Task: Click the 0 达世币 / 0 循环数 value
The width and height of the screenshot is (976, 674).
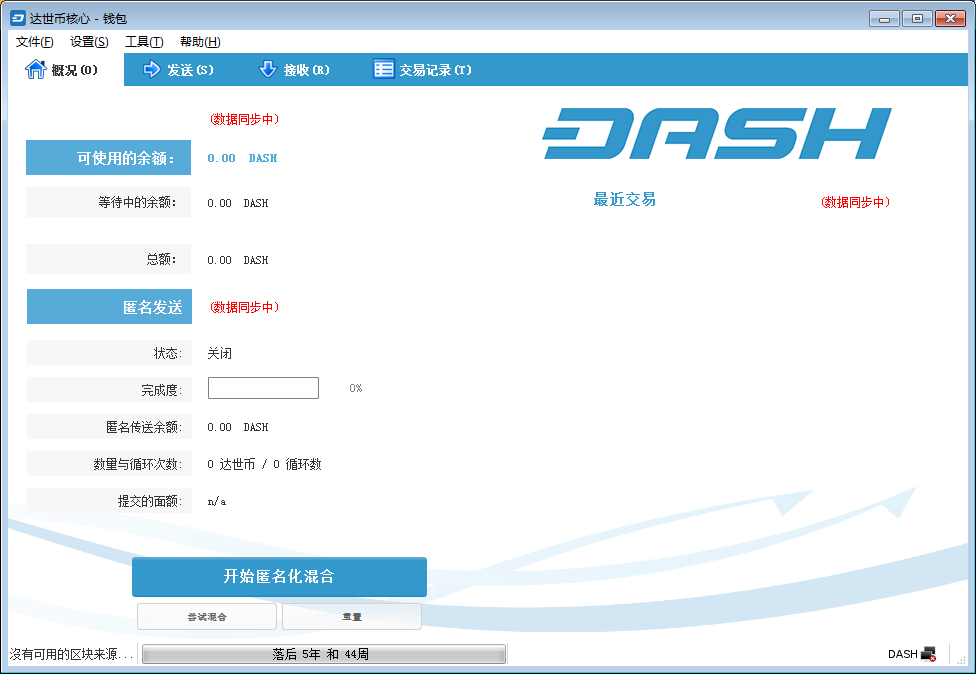Action: pos(265,464)
